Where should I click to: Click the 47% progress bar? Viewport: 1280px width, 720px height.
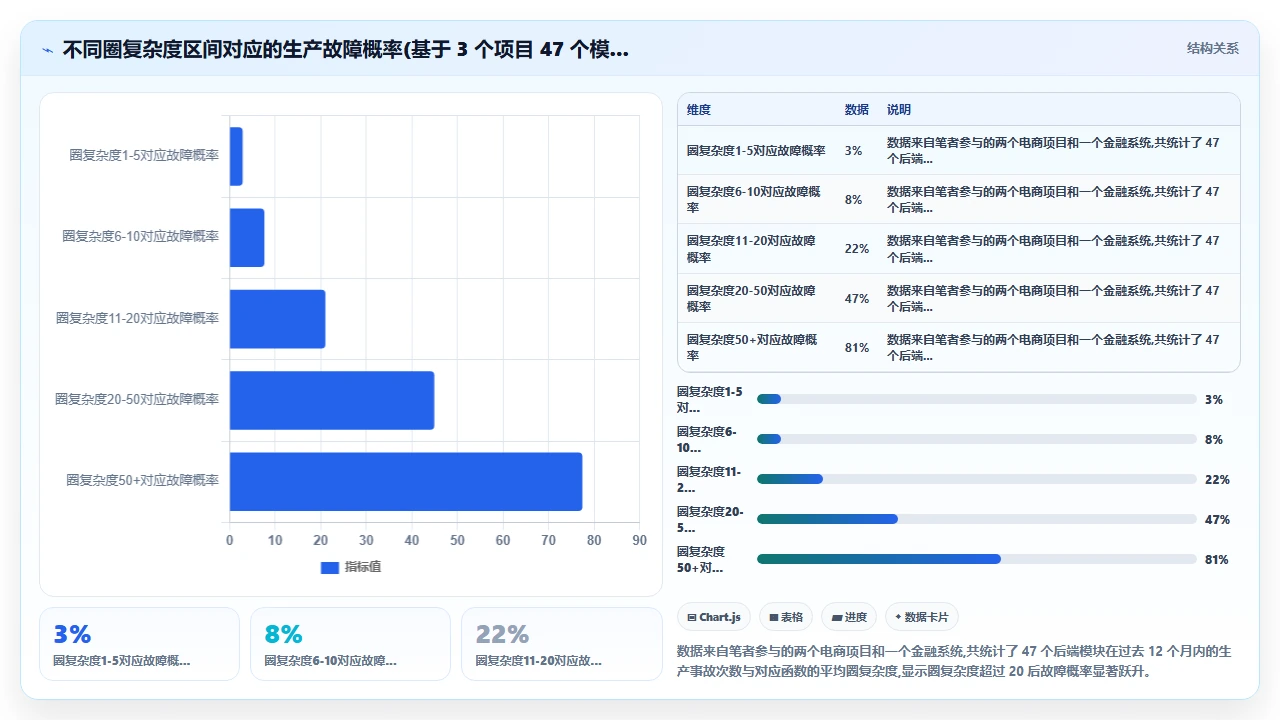point(977,519)
